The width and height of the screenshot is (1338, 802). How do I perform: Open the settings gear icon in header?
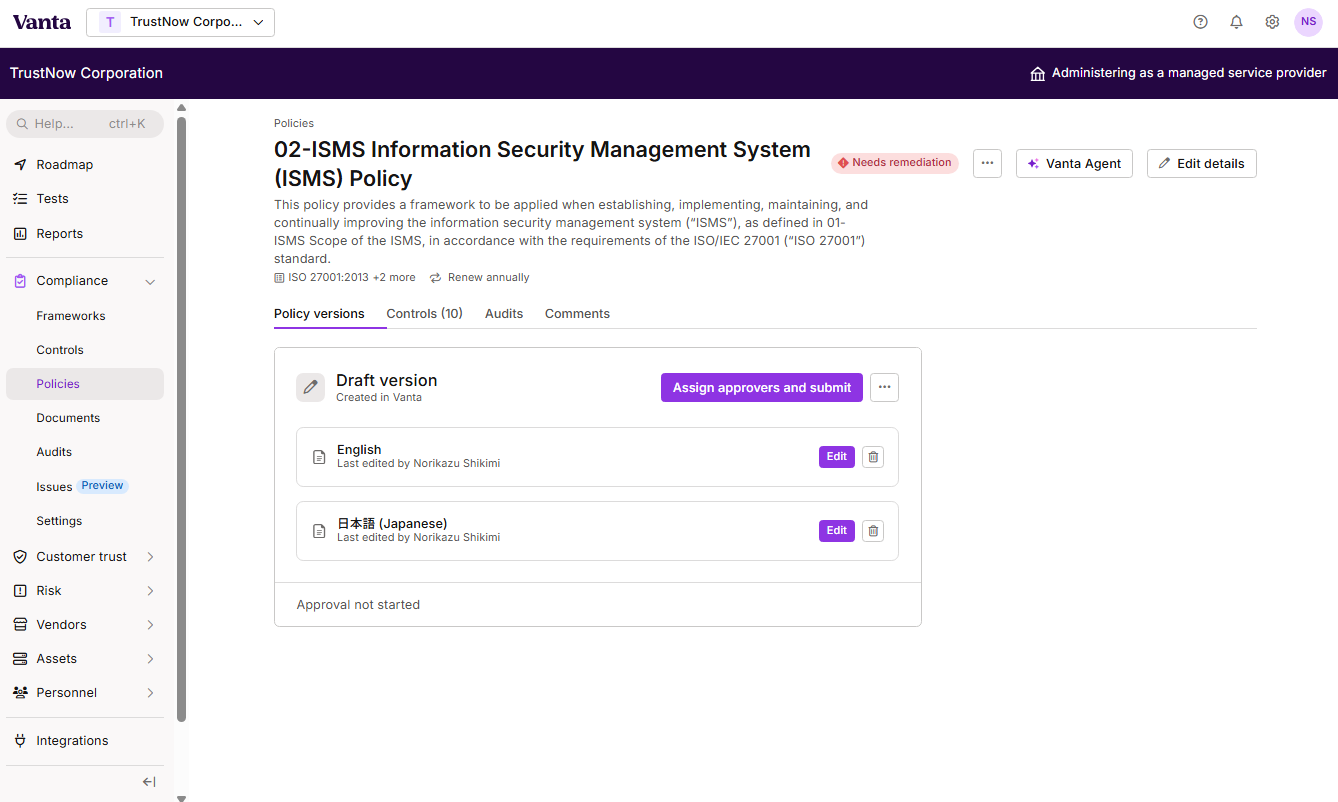tap(1272, 22)
